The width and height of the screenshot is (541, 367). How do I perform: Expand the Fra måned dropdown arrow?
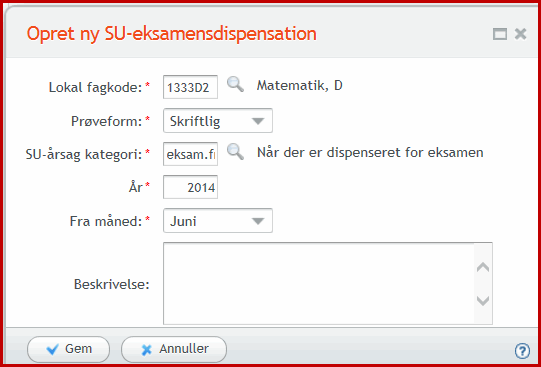pyautogui.click(x=258, y=221)
